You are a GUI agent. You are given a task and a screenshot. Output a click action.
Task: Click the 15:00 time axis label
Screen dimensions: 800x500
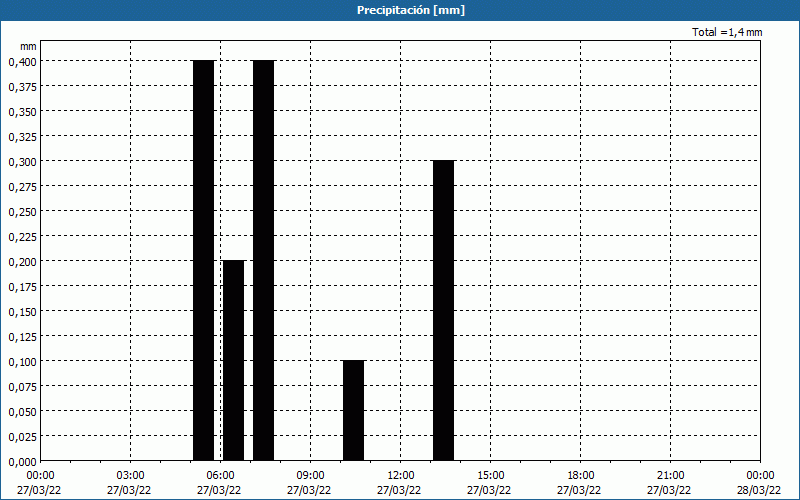pyautogui.click(x=490, y=476)
